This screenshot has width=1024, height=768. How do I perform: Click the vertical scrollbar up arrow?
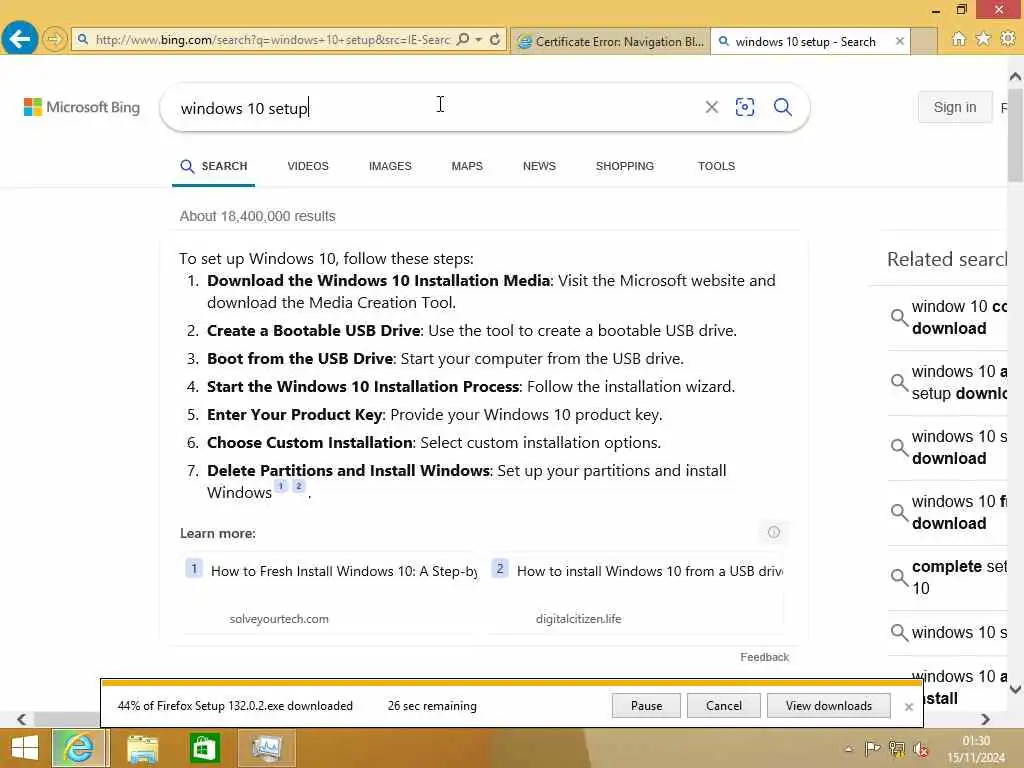[x=1016, y=77]
